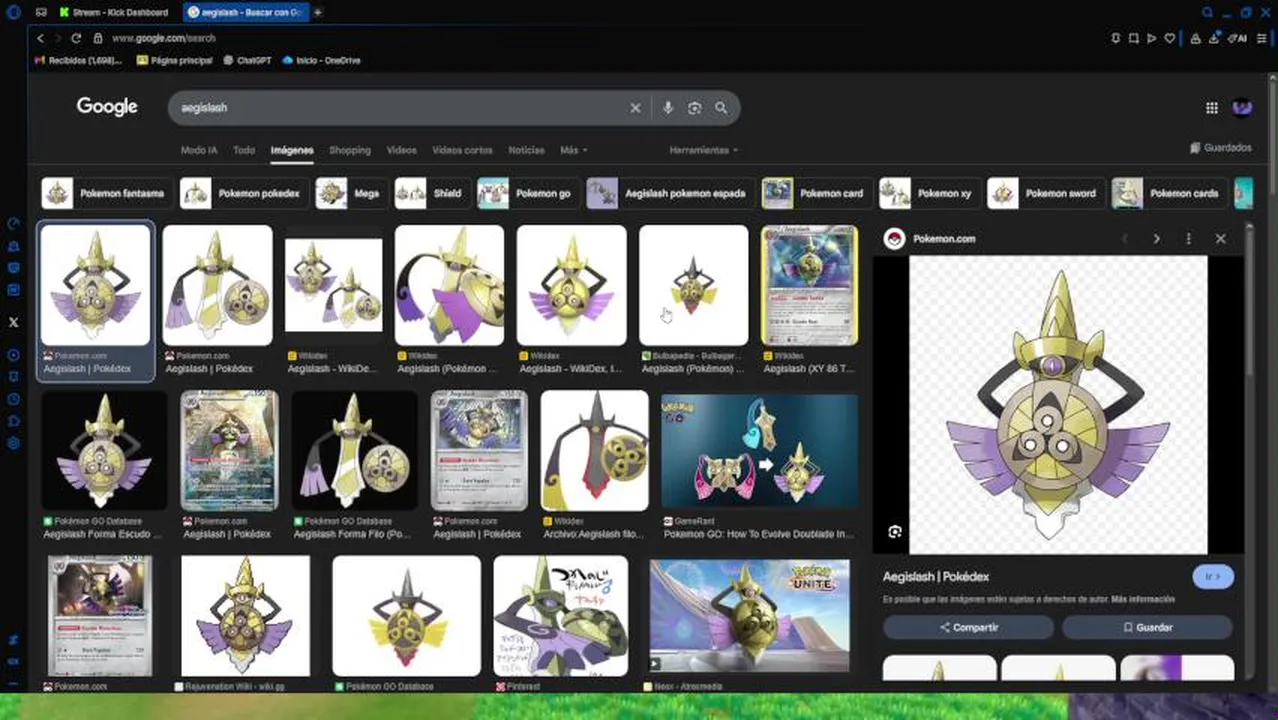Open GameRant Doublade evolve thumbnail
The height and width of the screenshot is (720, 1278).
760,451
